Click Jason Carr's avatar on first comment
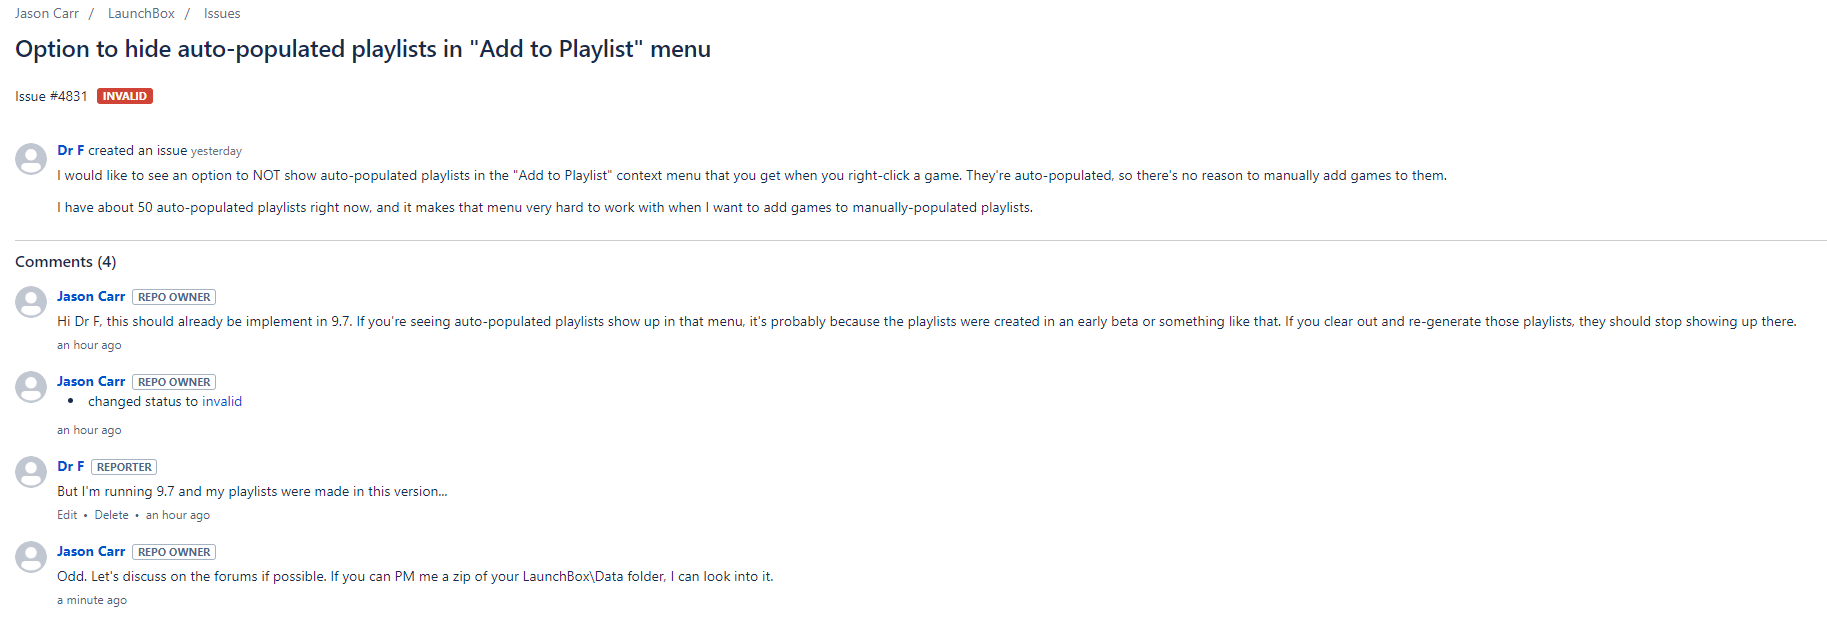This screenshot has width=1827, height=633. click(31, 303)
